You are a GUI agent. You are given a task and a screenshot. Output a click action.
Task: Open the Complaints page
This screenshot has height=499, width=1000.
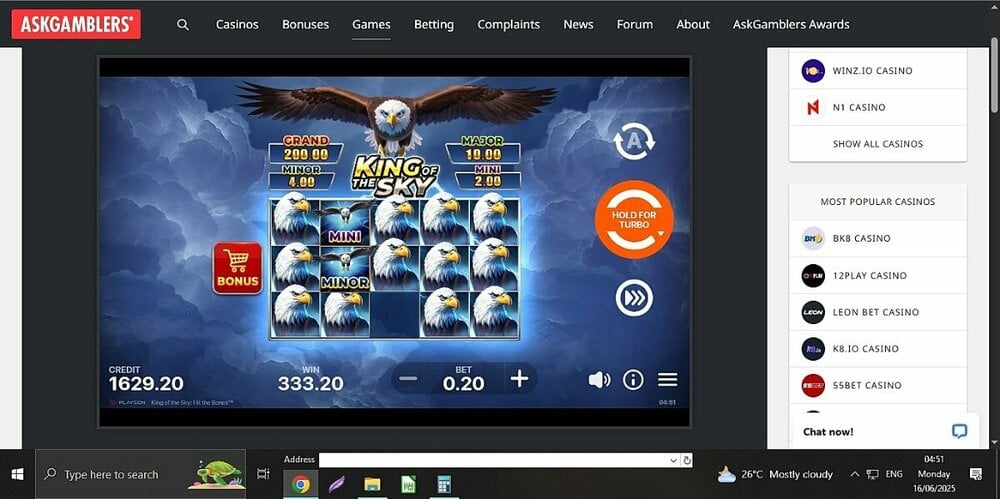coord(508,25)
